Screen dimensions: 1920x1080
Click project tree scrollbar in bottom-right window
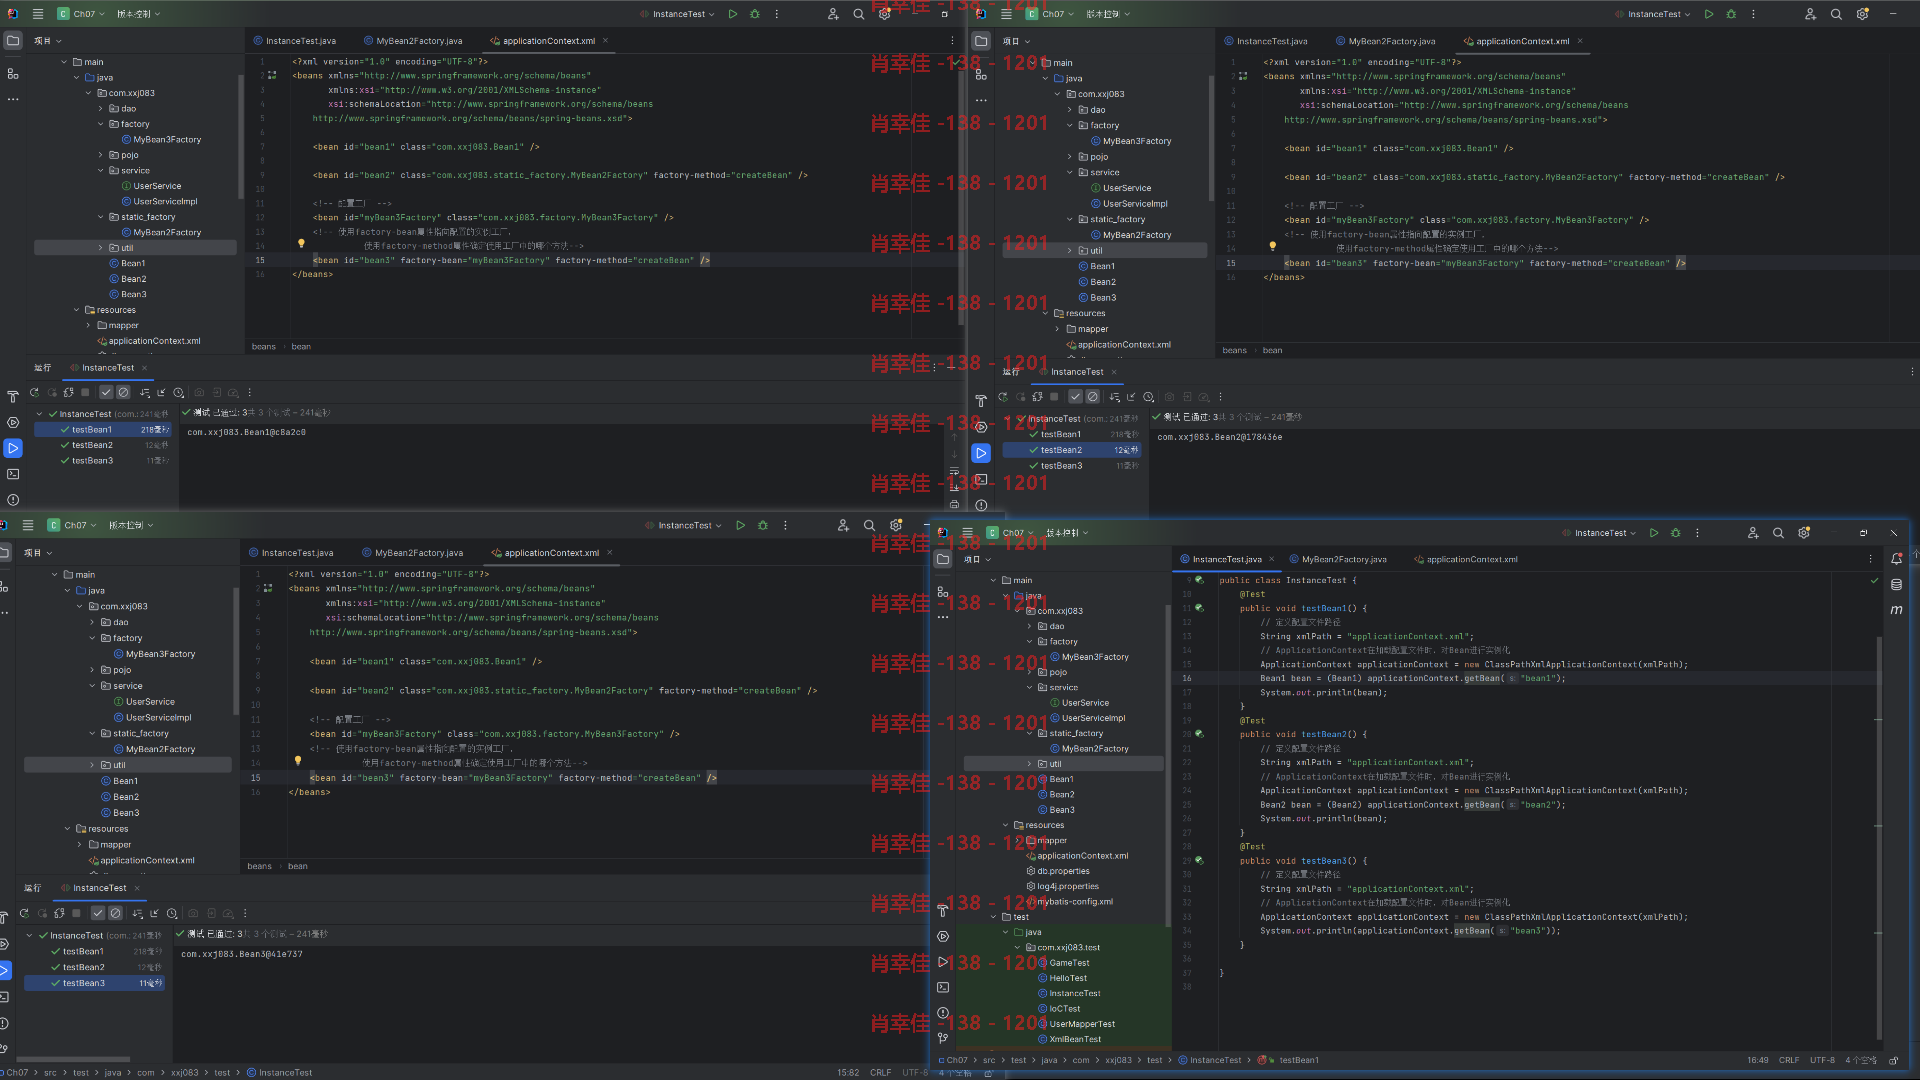1168,765
